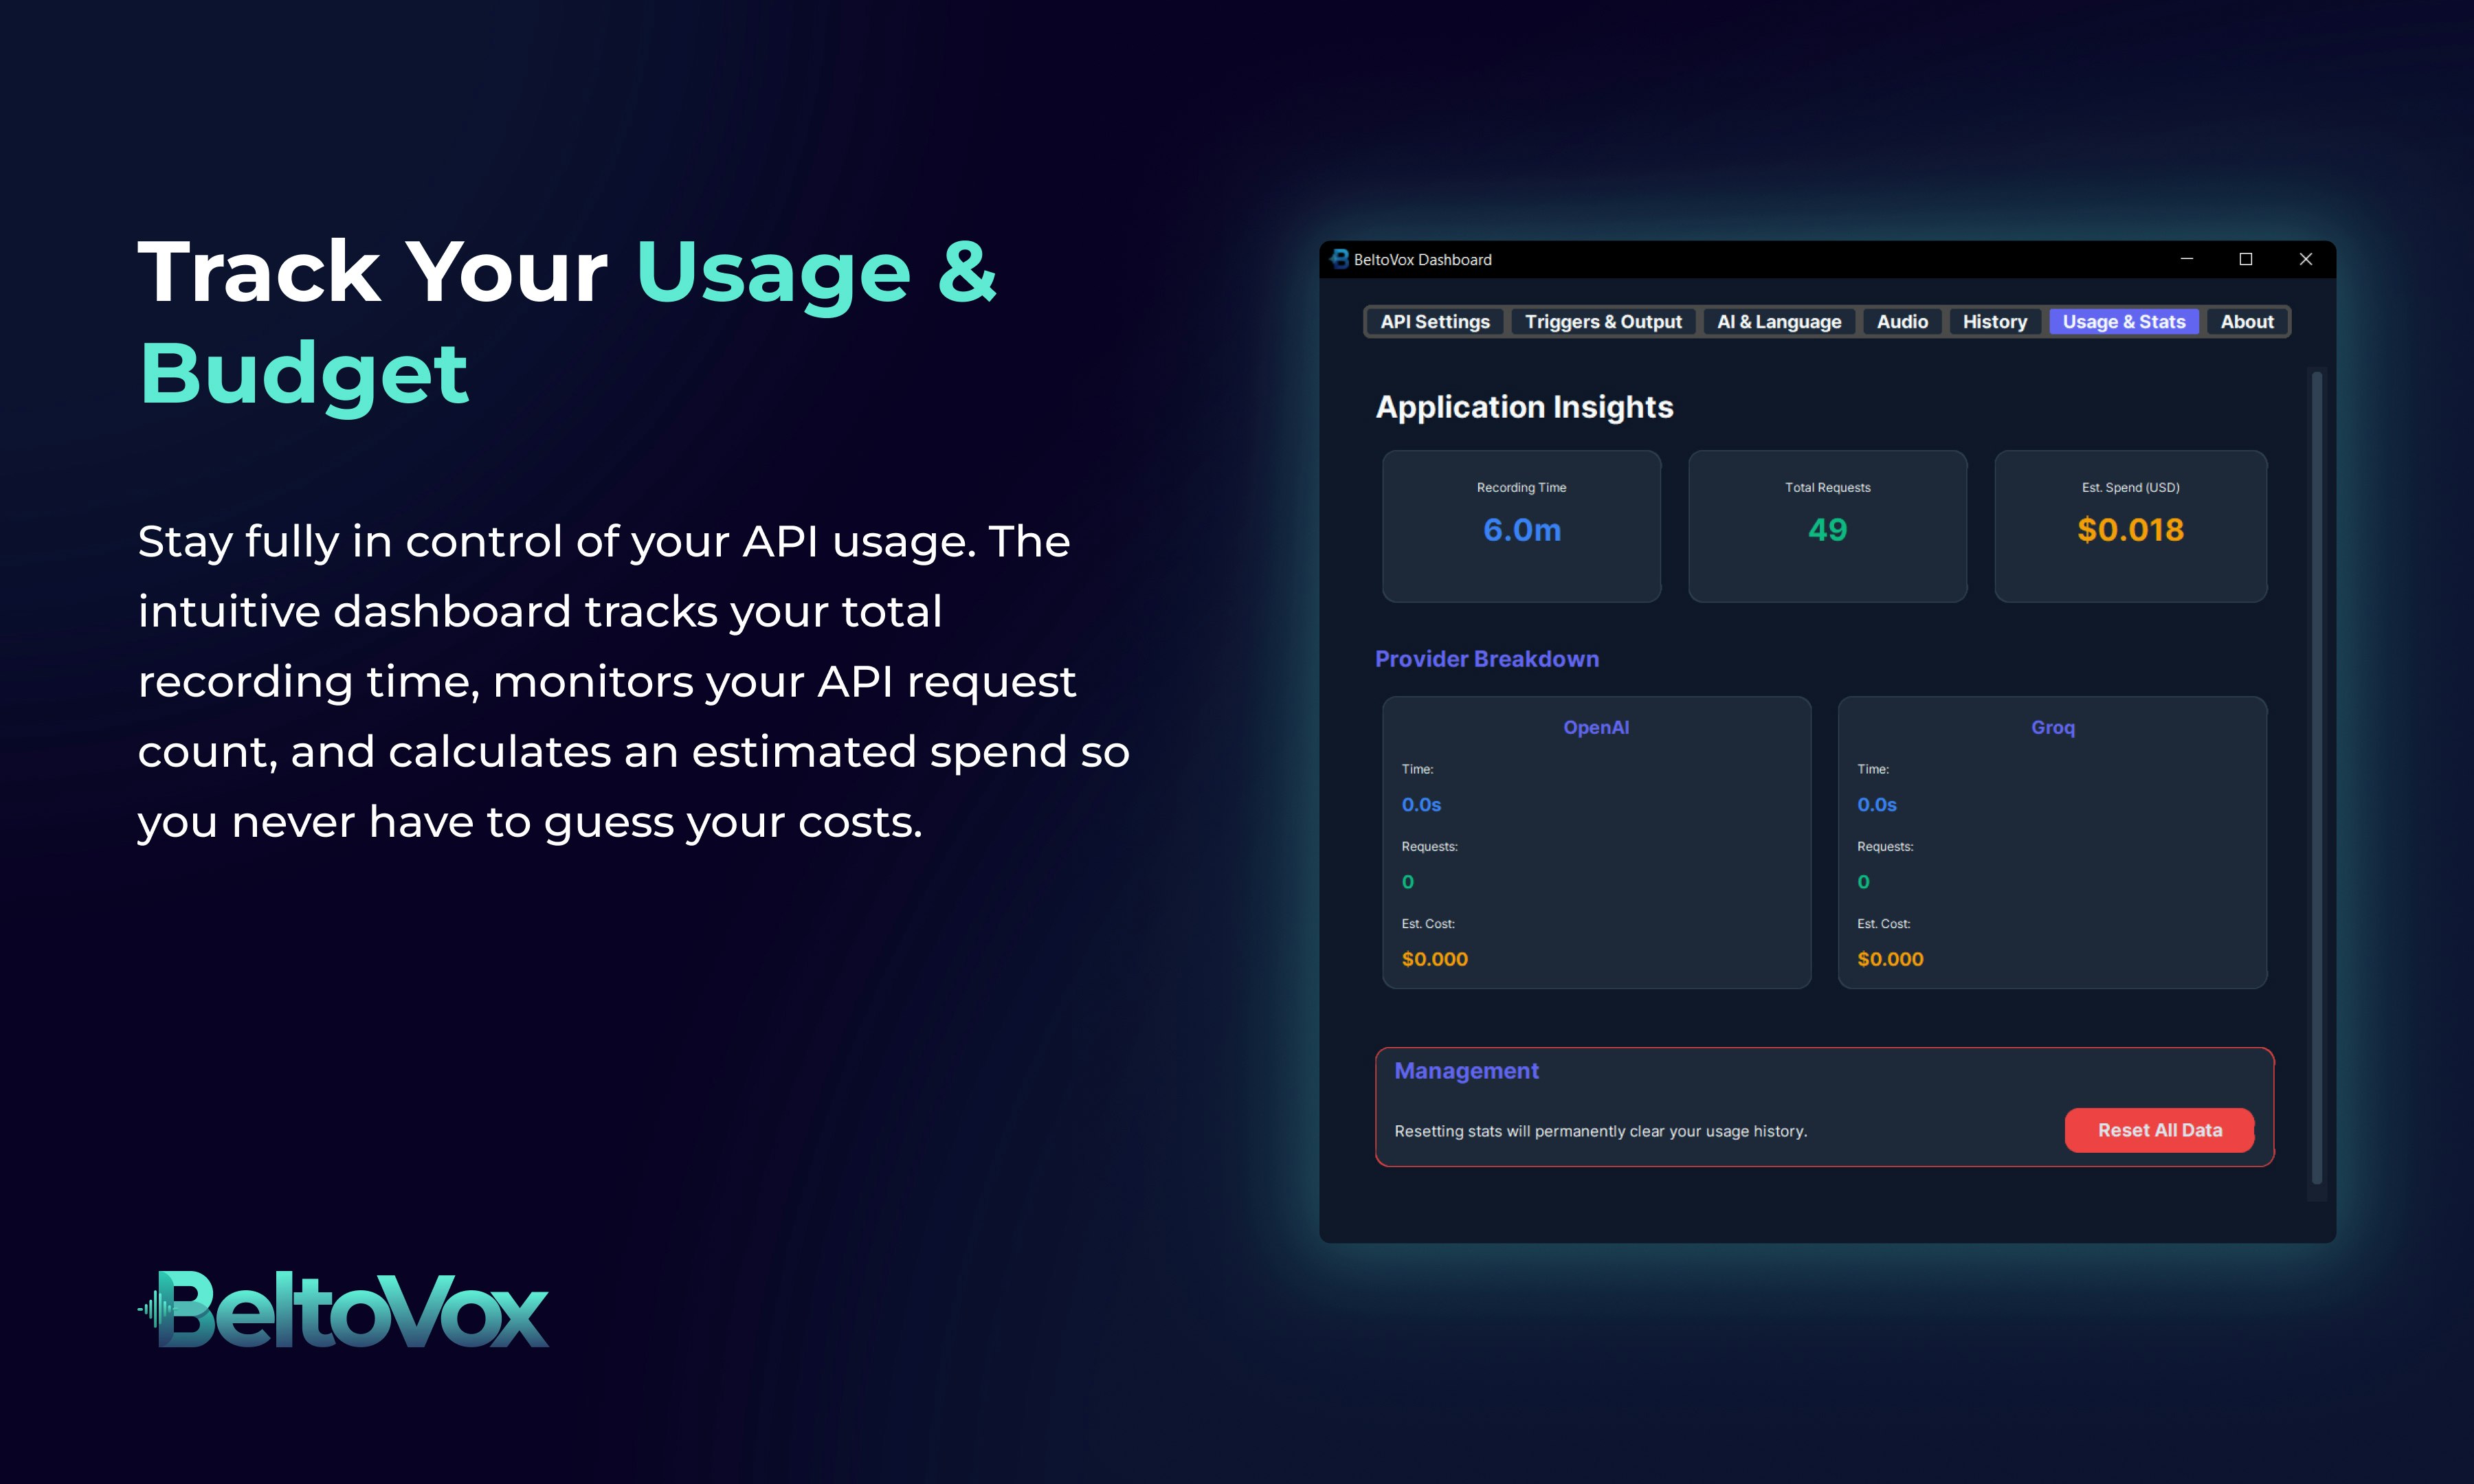Click the vertical scrollbar in dashboard
Image resolution: width=2474 pixels, height=1484 pixels.
[2316, 780]
